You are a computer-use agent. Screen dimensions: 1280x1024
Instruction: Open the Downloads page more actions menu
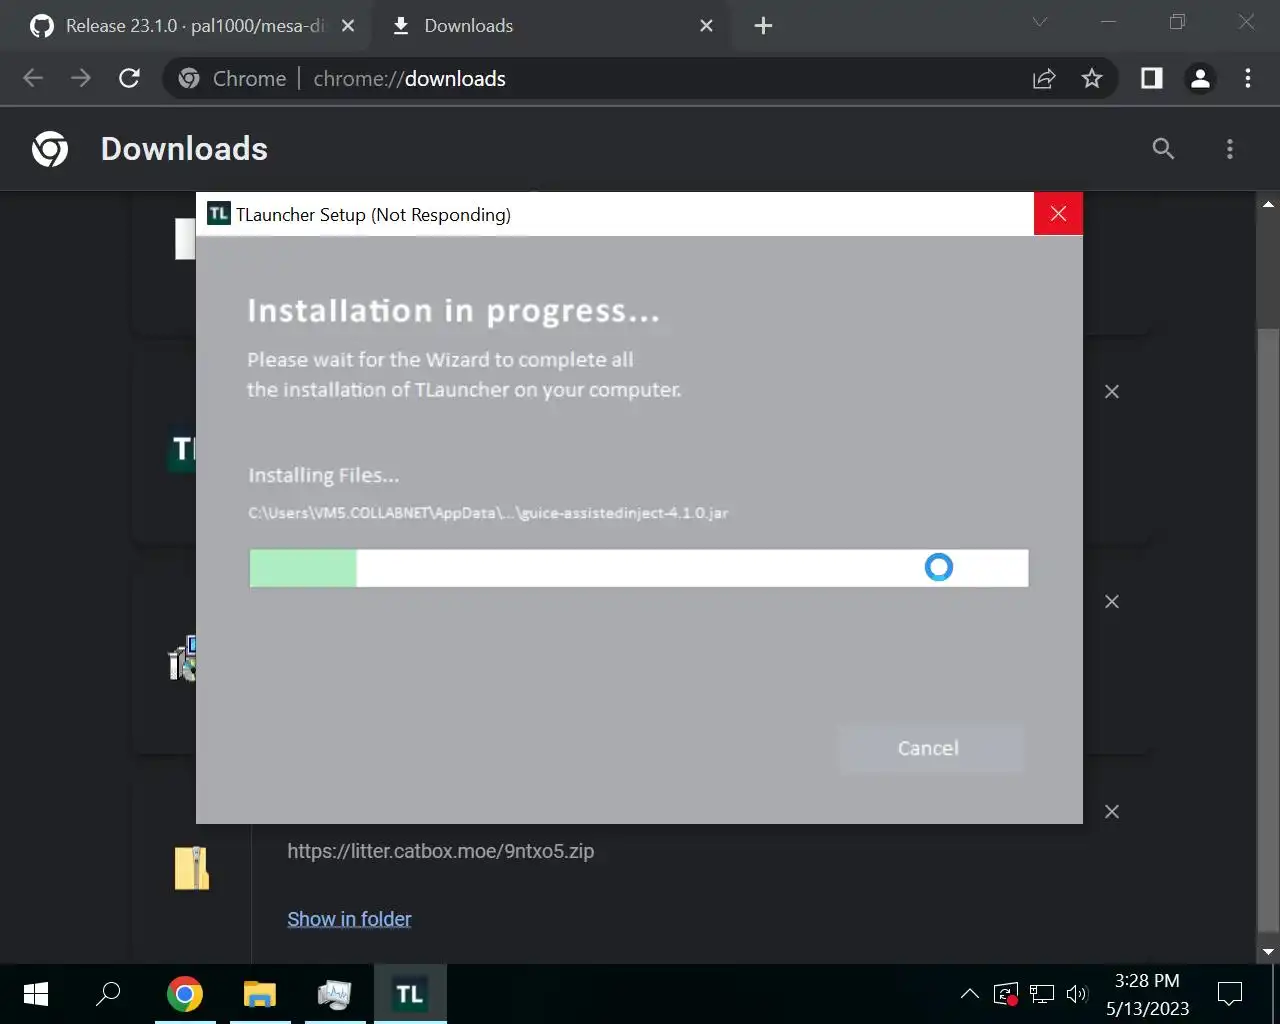pyautogui.click(x=1230, y=149)
